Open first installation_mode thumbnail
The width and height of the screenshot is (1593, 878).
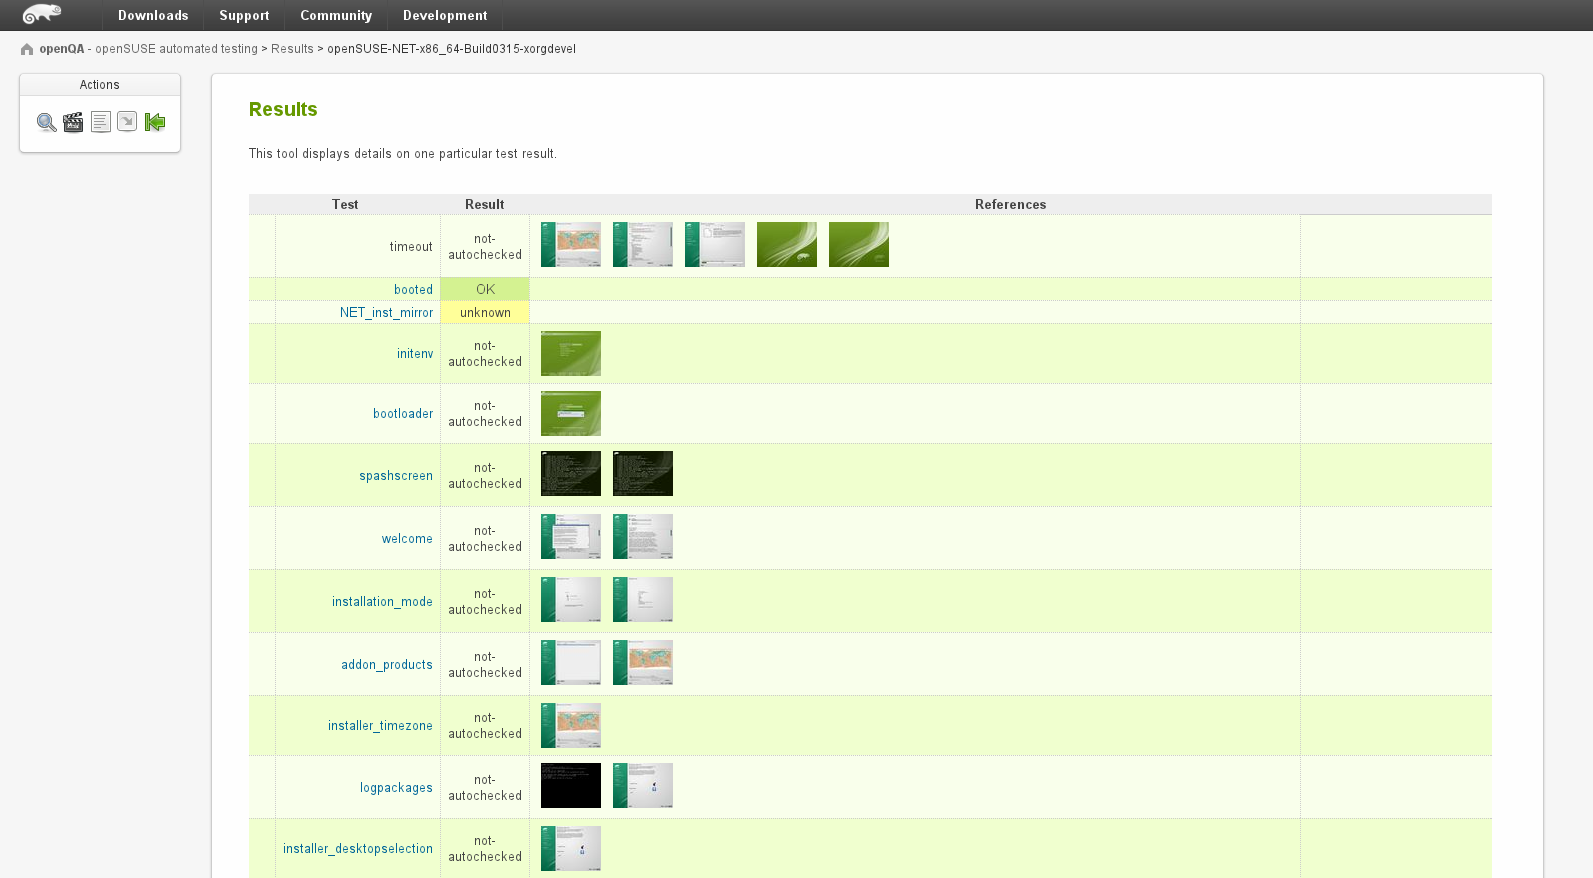571,600
